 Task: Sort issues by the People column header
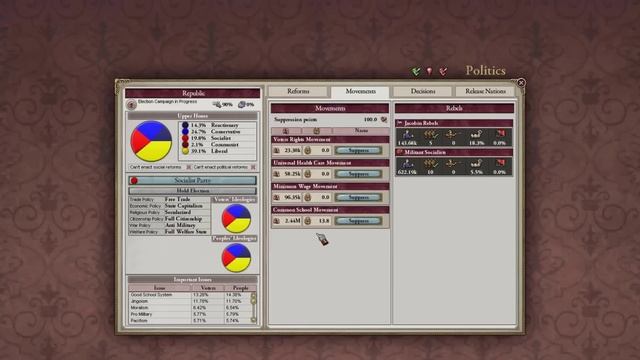coord(240,288)
